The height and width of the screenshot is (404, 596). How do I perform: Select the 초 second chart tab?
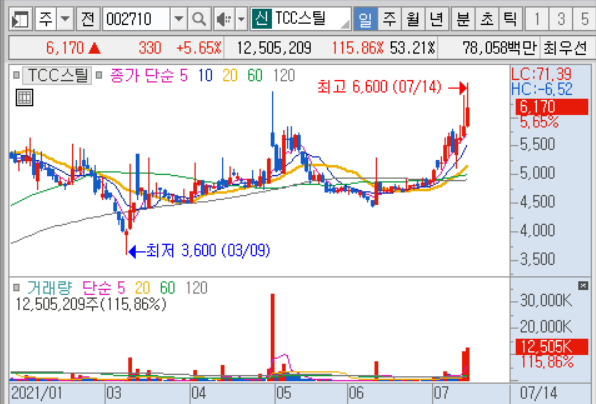point(487,19)
